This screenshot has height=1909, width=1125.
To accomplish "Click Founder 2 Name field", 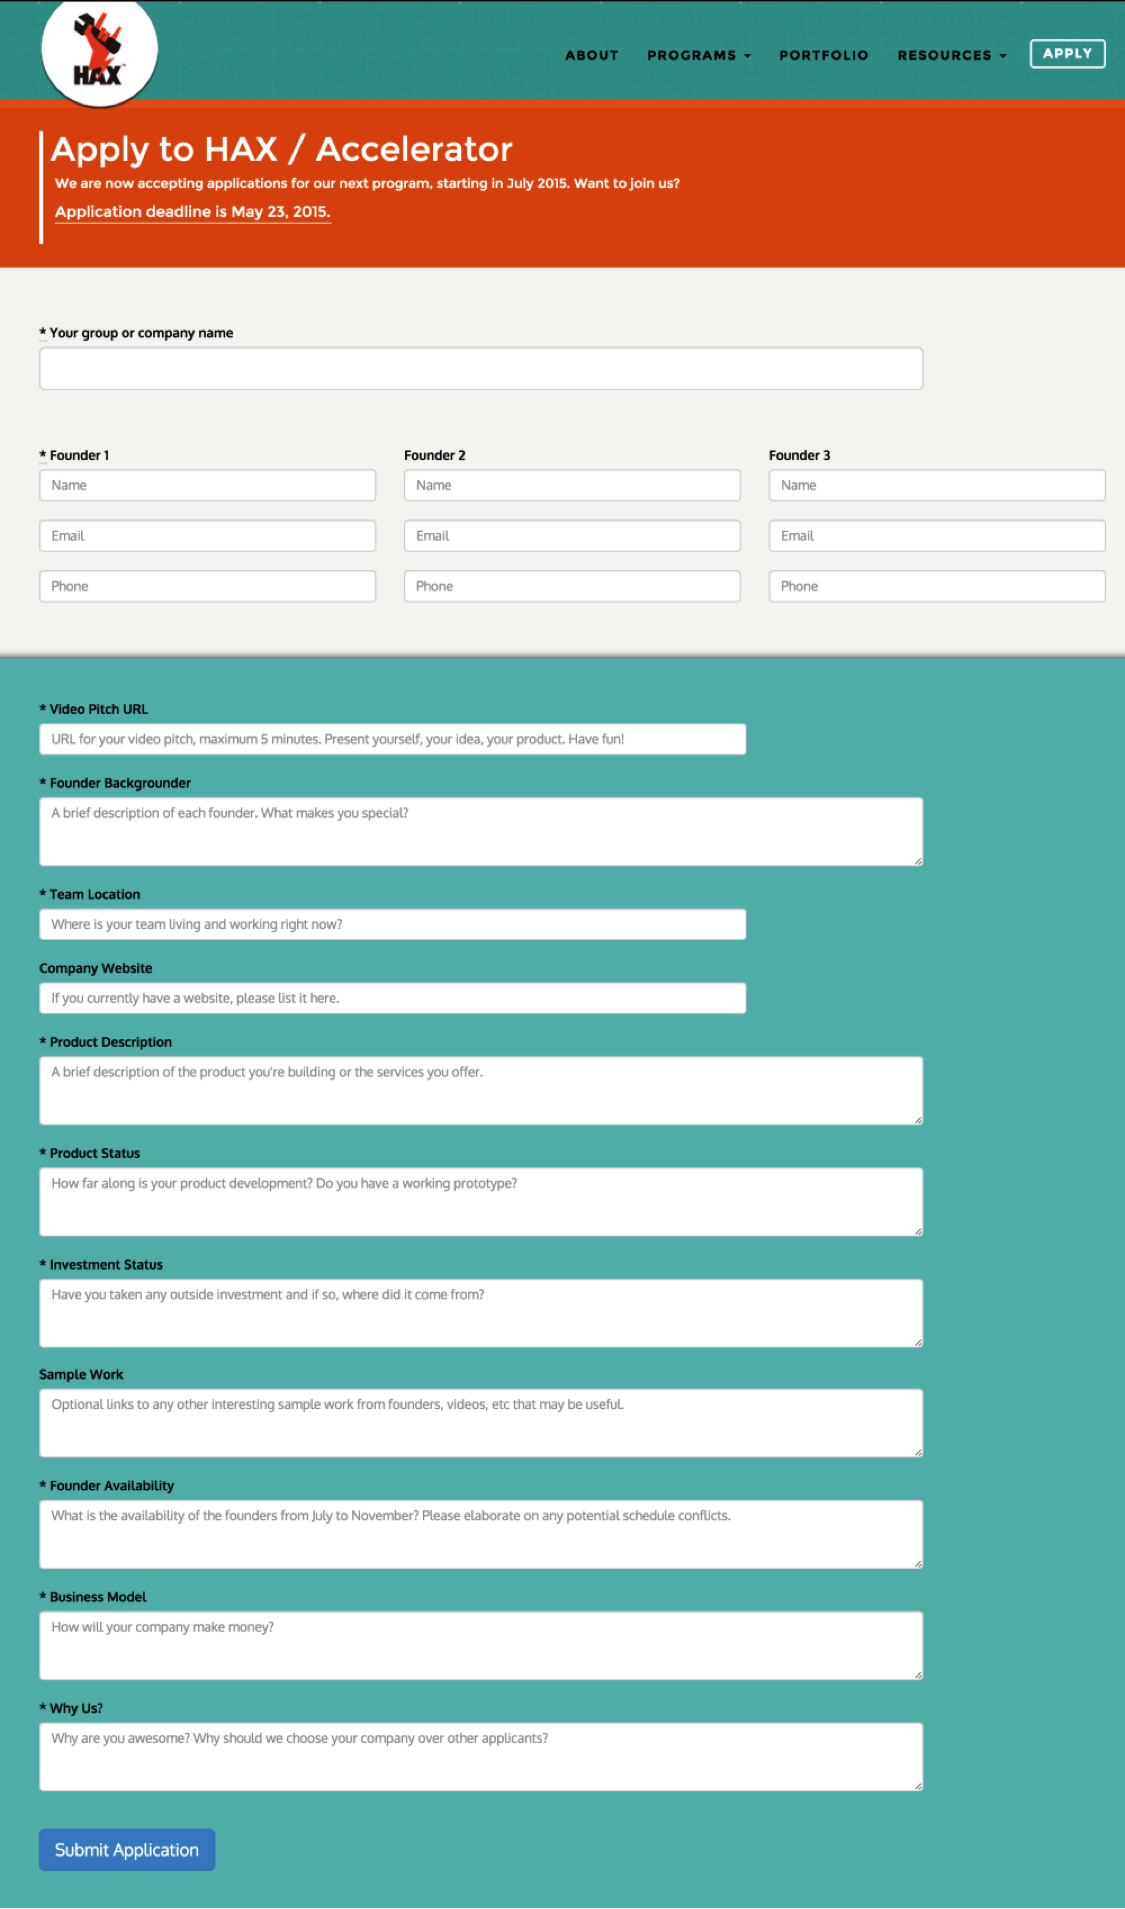I will coord(572,485).
